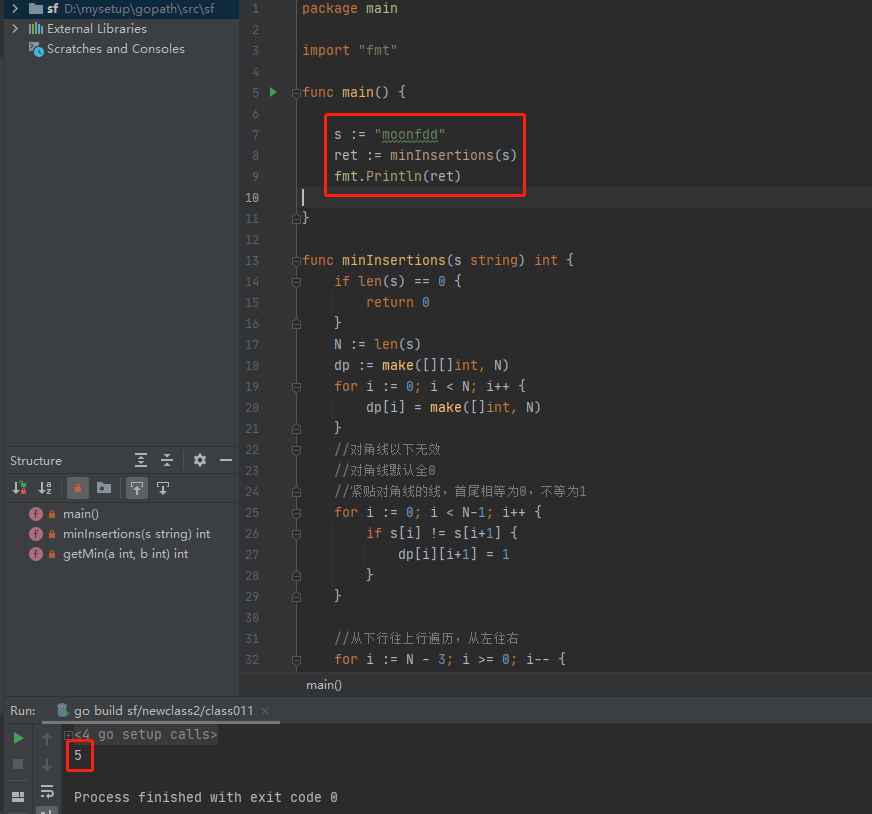
Task: Toggle soft-wrap in run console
Action: point(47,791)
